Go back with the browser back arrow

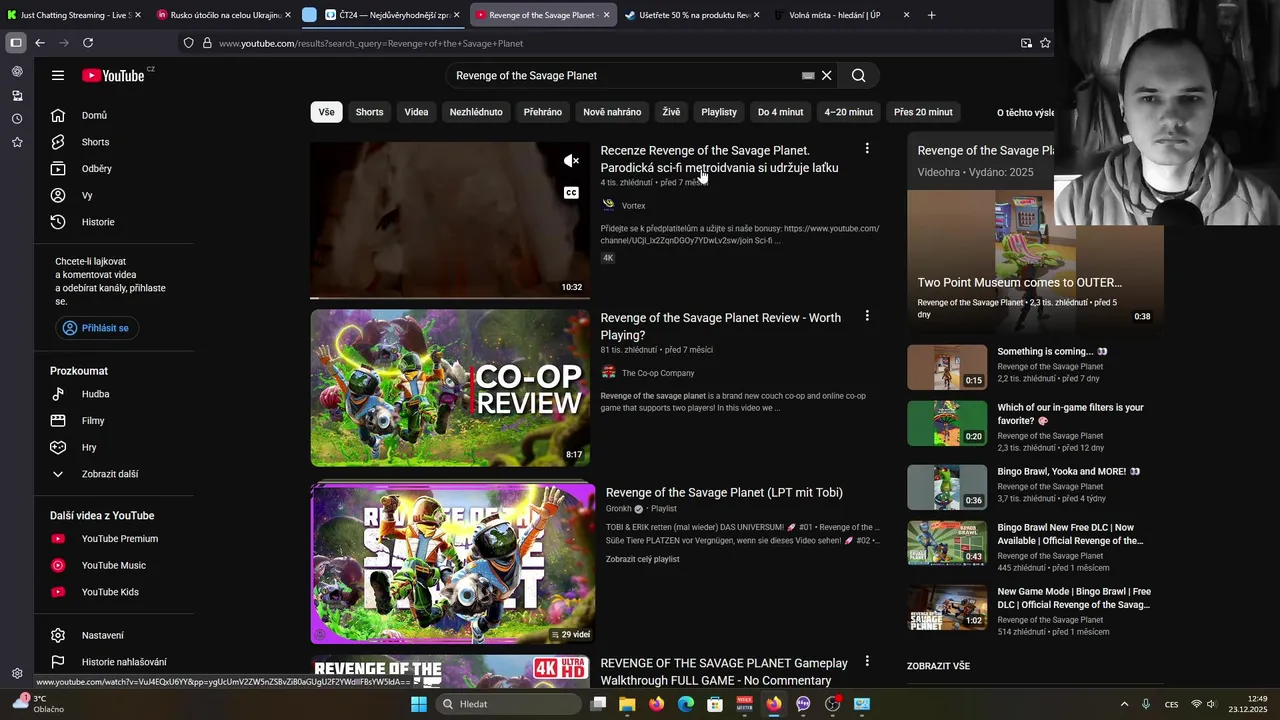[40, 43]
